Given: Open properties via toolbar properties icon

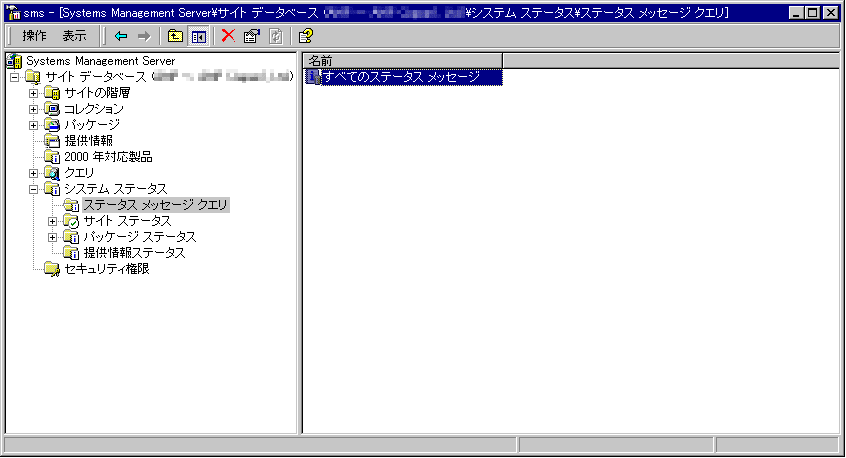Looking at the screenshot, I should (x=251, y=36).
